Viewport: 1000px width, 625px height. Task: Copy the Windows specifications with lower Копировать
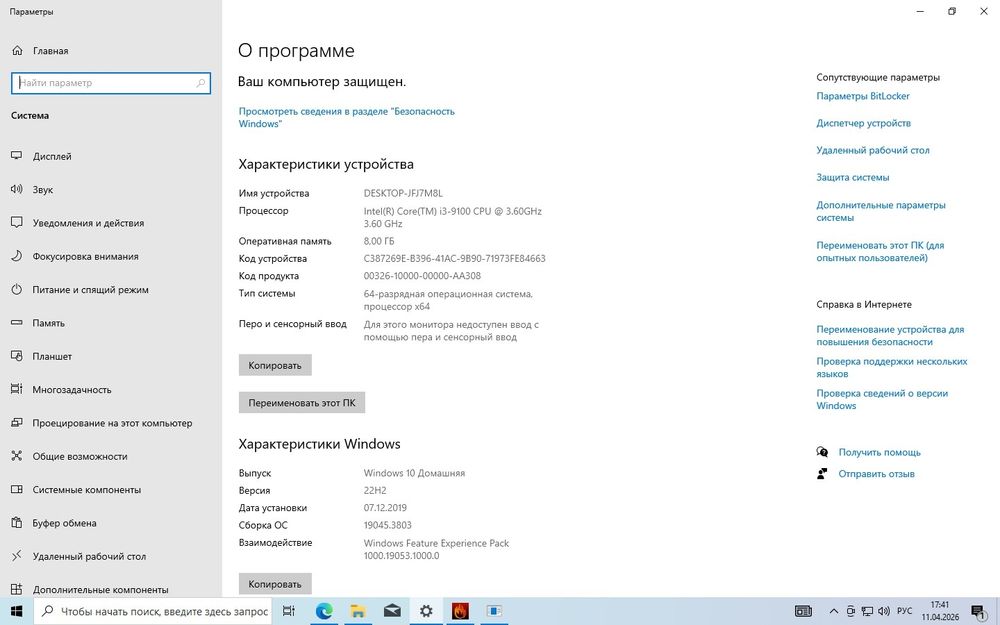point(275,584)
